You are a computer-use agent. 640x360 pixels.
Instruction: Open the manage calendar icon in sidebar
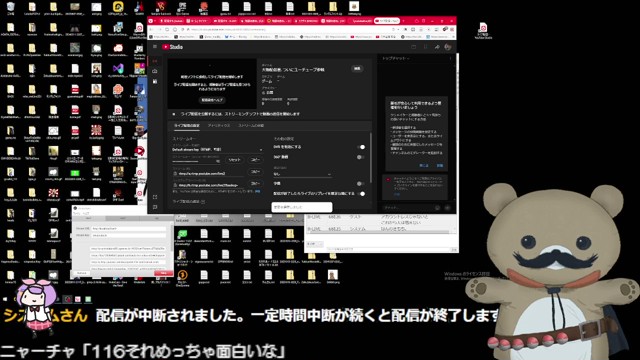155,81
